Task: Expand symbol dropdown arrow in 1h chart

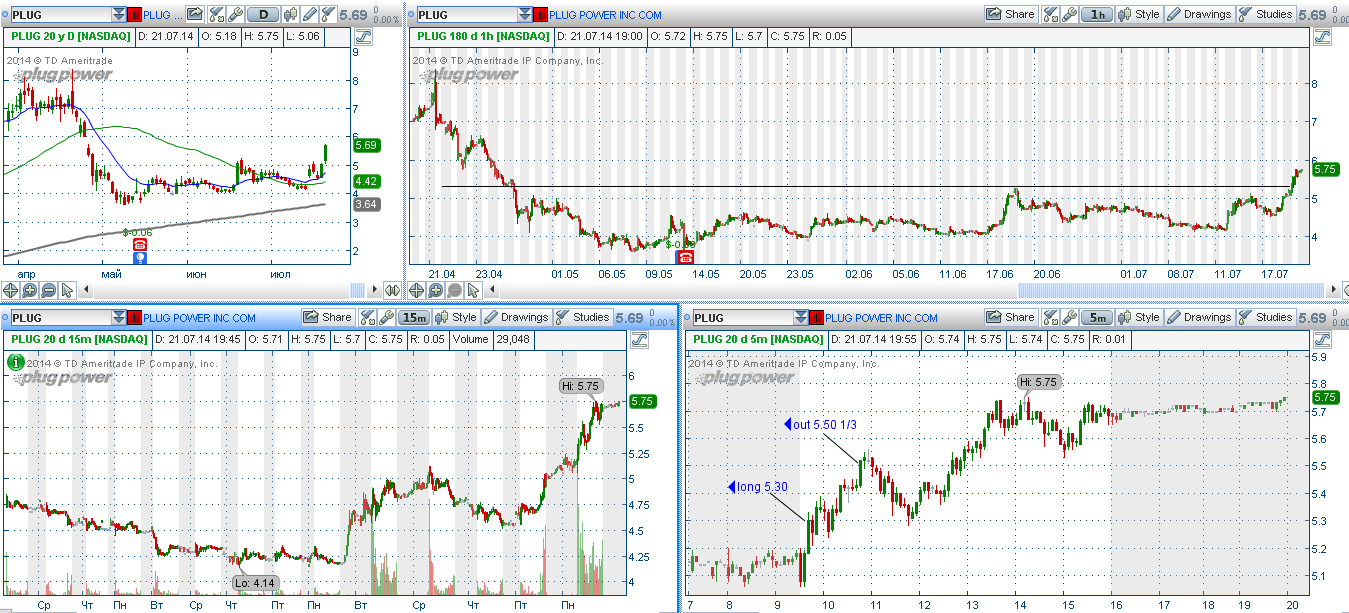Action: tap(526, 15)
